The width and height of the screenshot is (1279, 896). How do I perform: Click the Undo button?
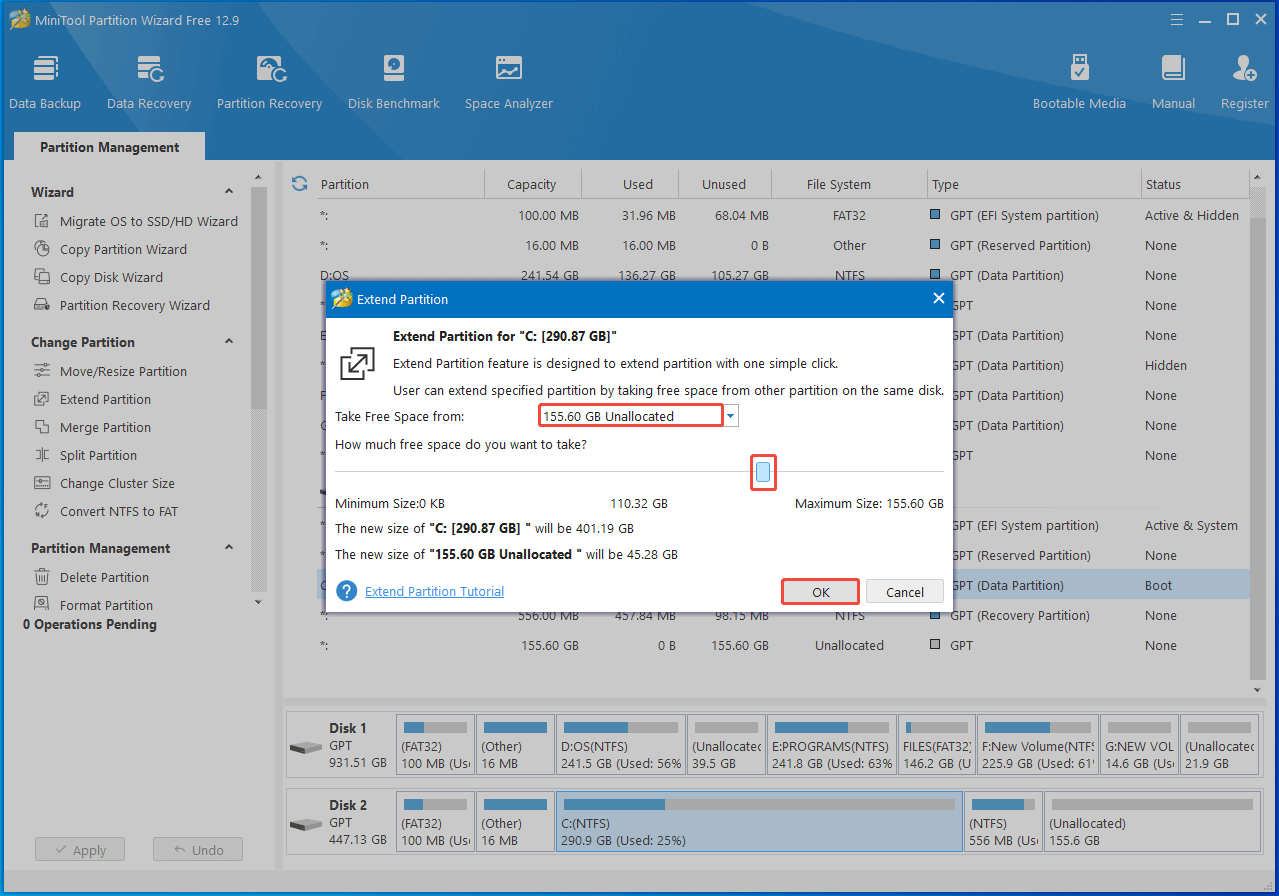pyautogui.click(x=198, y=850)
